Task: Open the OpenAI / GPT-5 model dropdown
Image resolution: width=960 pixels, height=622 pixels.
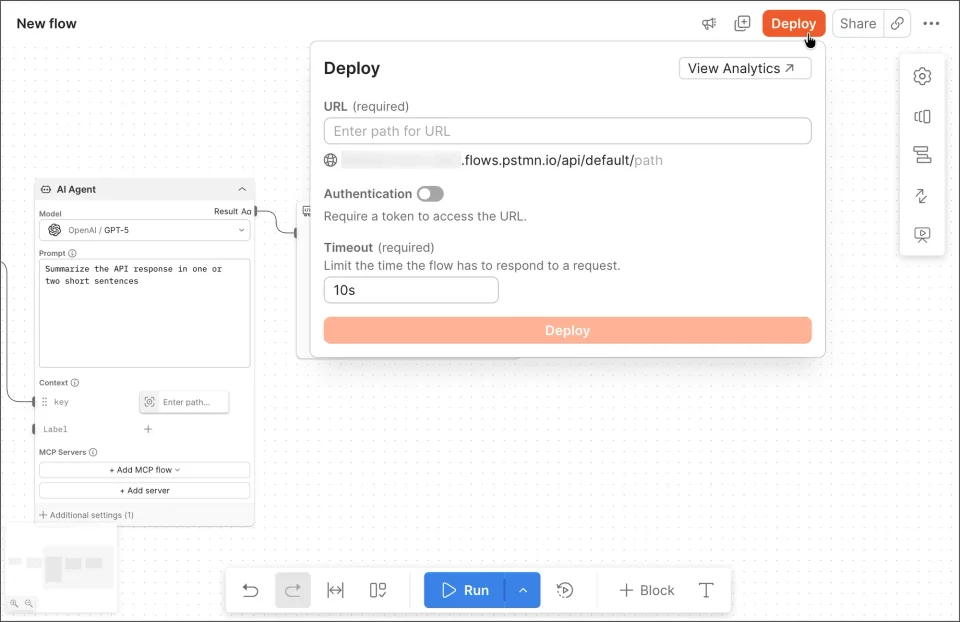Action: pos(144,230)
